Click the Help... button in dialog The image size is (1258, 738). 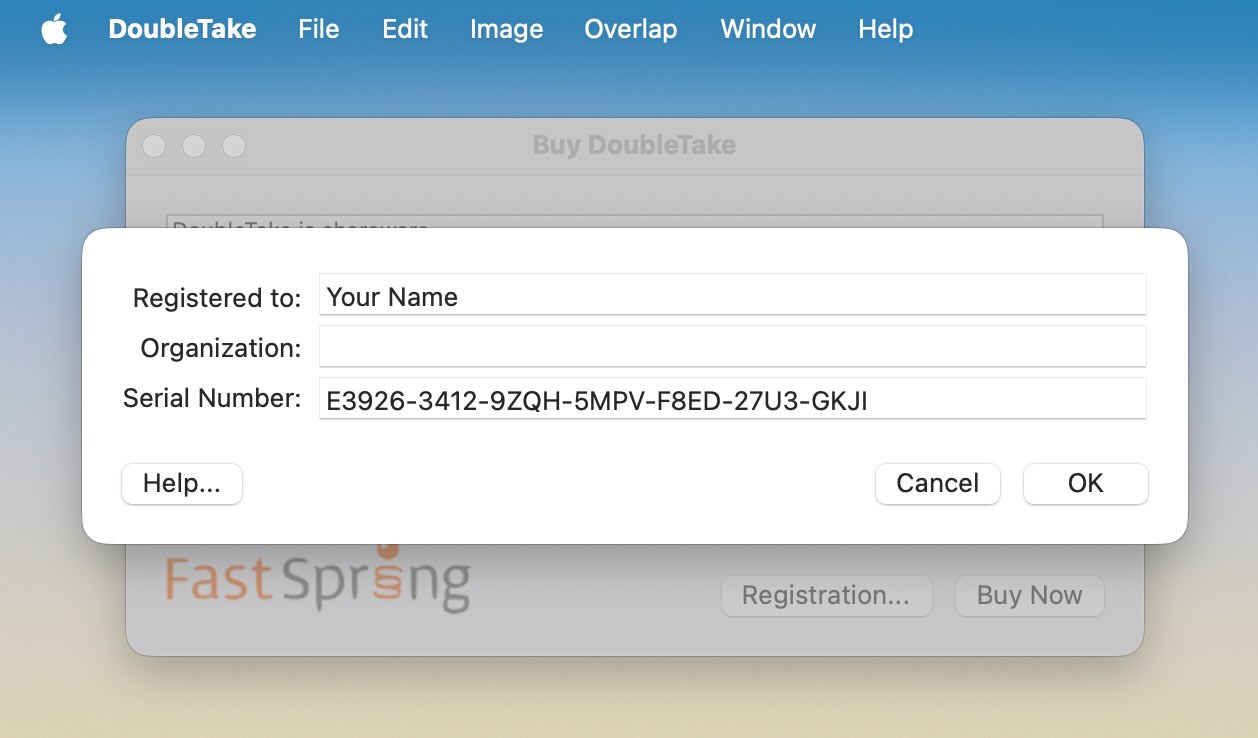tap(182, 484)
